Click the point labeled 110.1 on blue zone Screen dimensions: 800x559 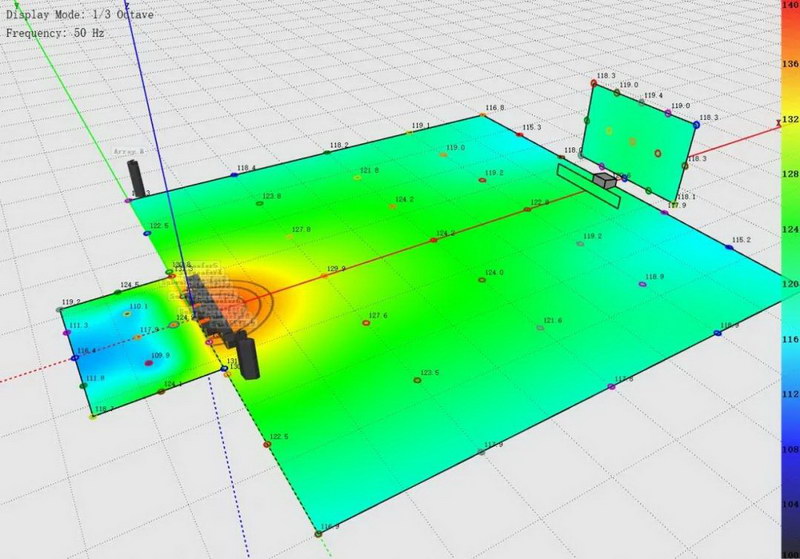click(x=127, y=314)
